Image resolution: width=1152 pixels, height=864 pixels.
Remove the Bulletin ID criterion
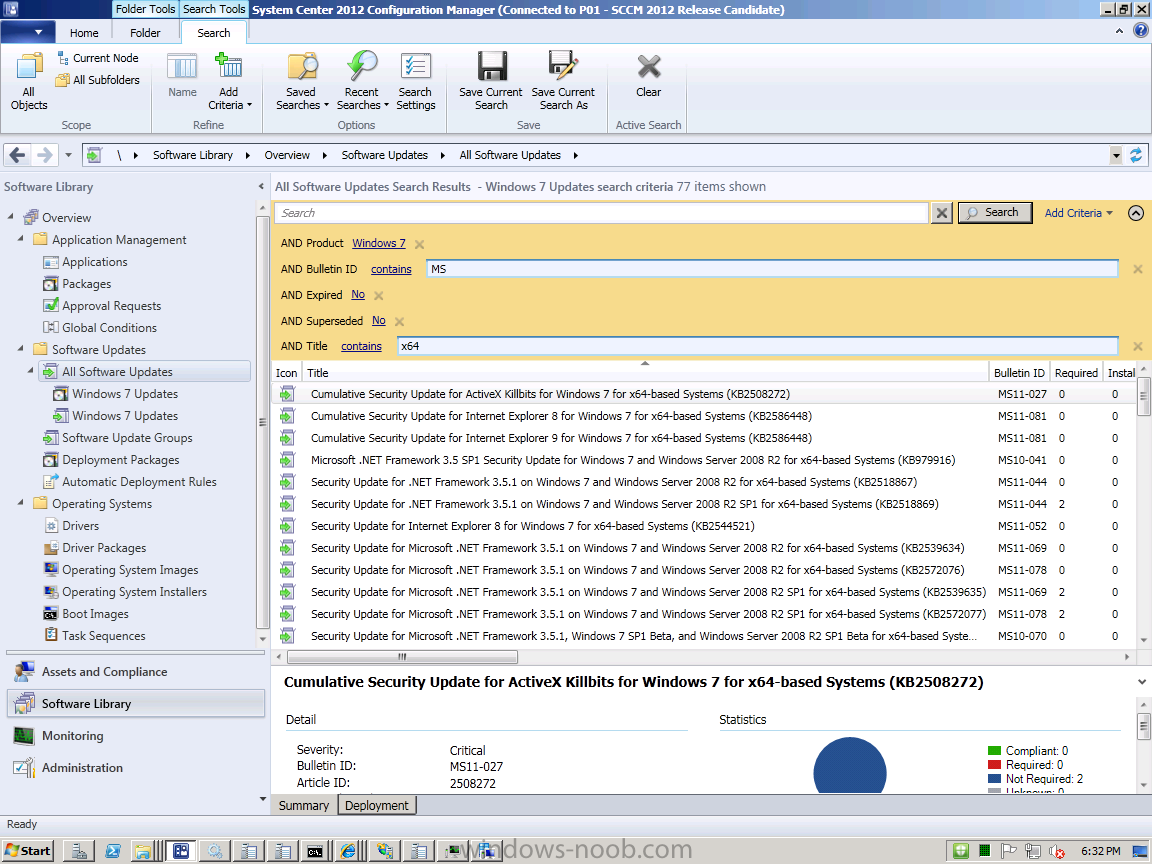(x=1137, y=269)
